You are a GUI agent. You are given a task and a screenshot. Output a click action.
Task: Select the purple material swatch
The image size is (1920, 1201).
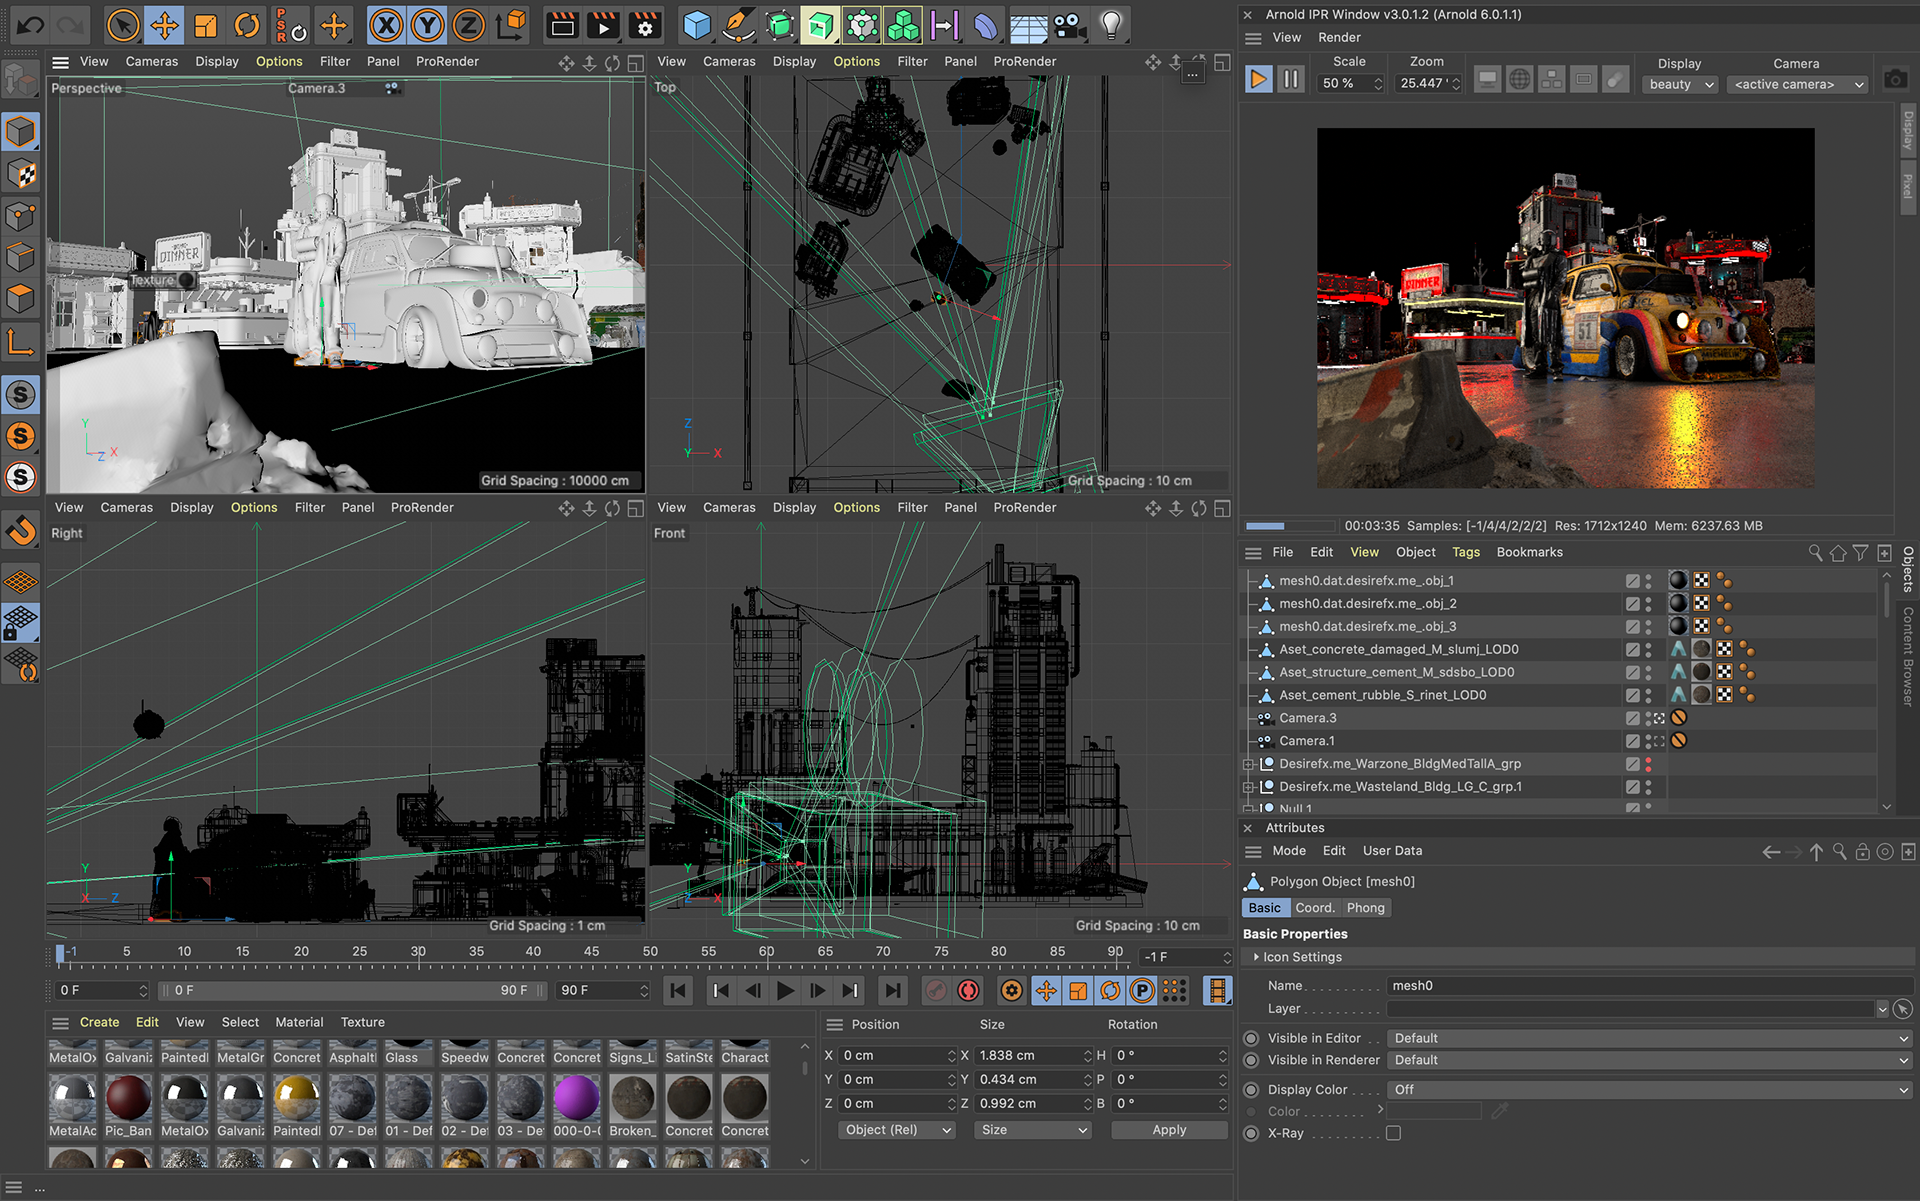coord(576,1098)
